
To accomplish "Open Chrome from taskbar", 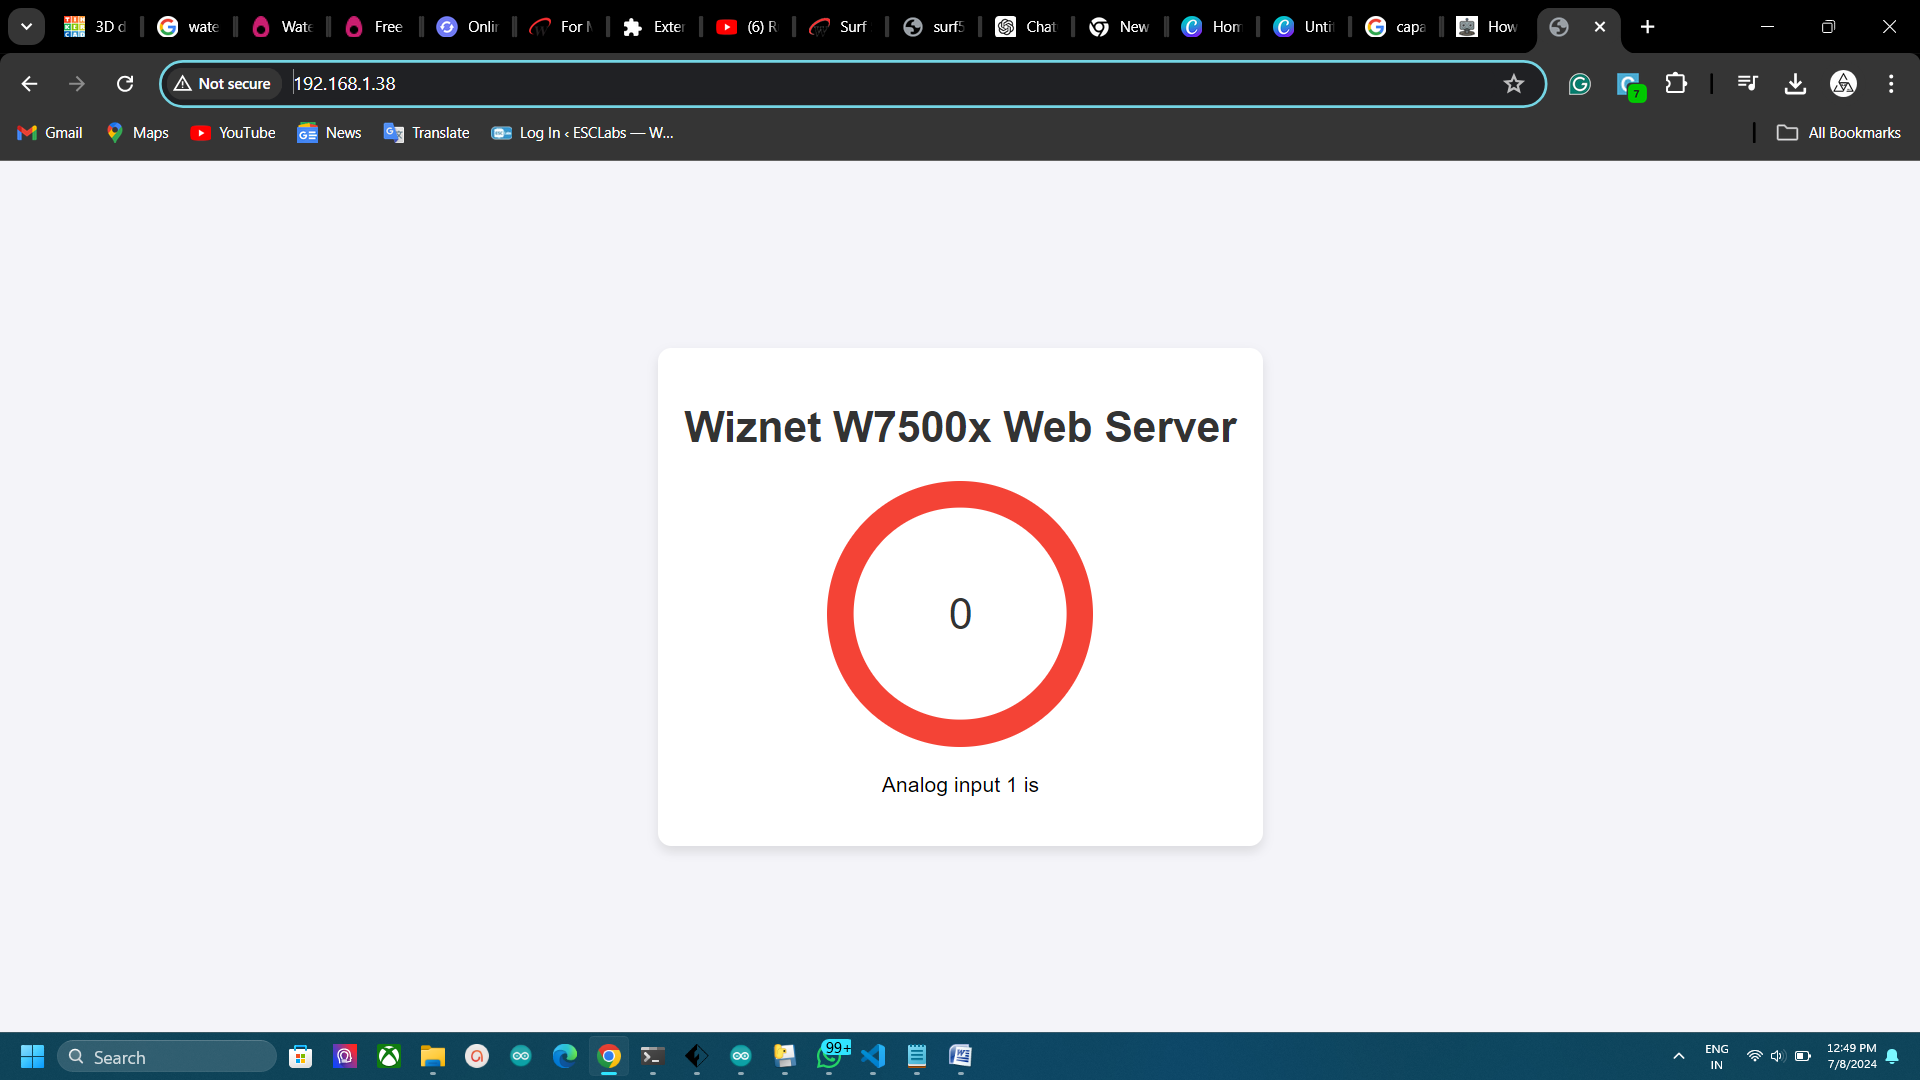I will tap(609, 1056).
